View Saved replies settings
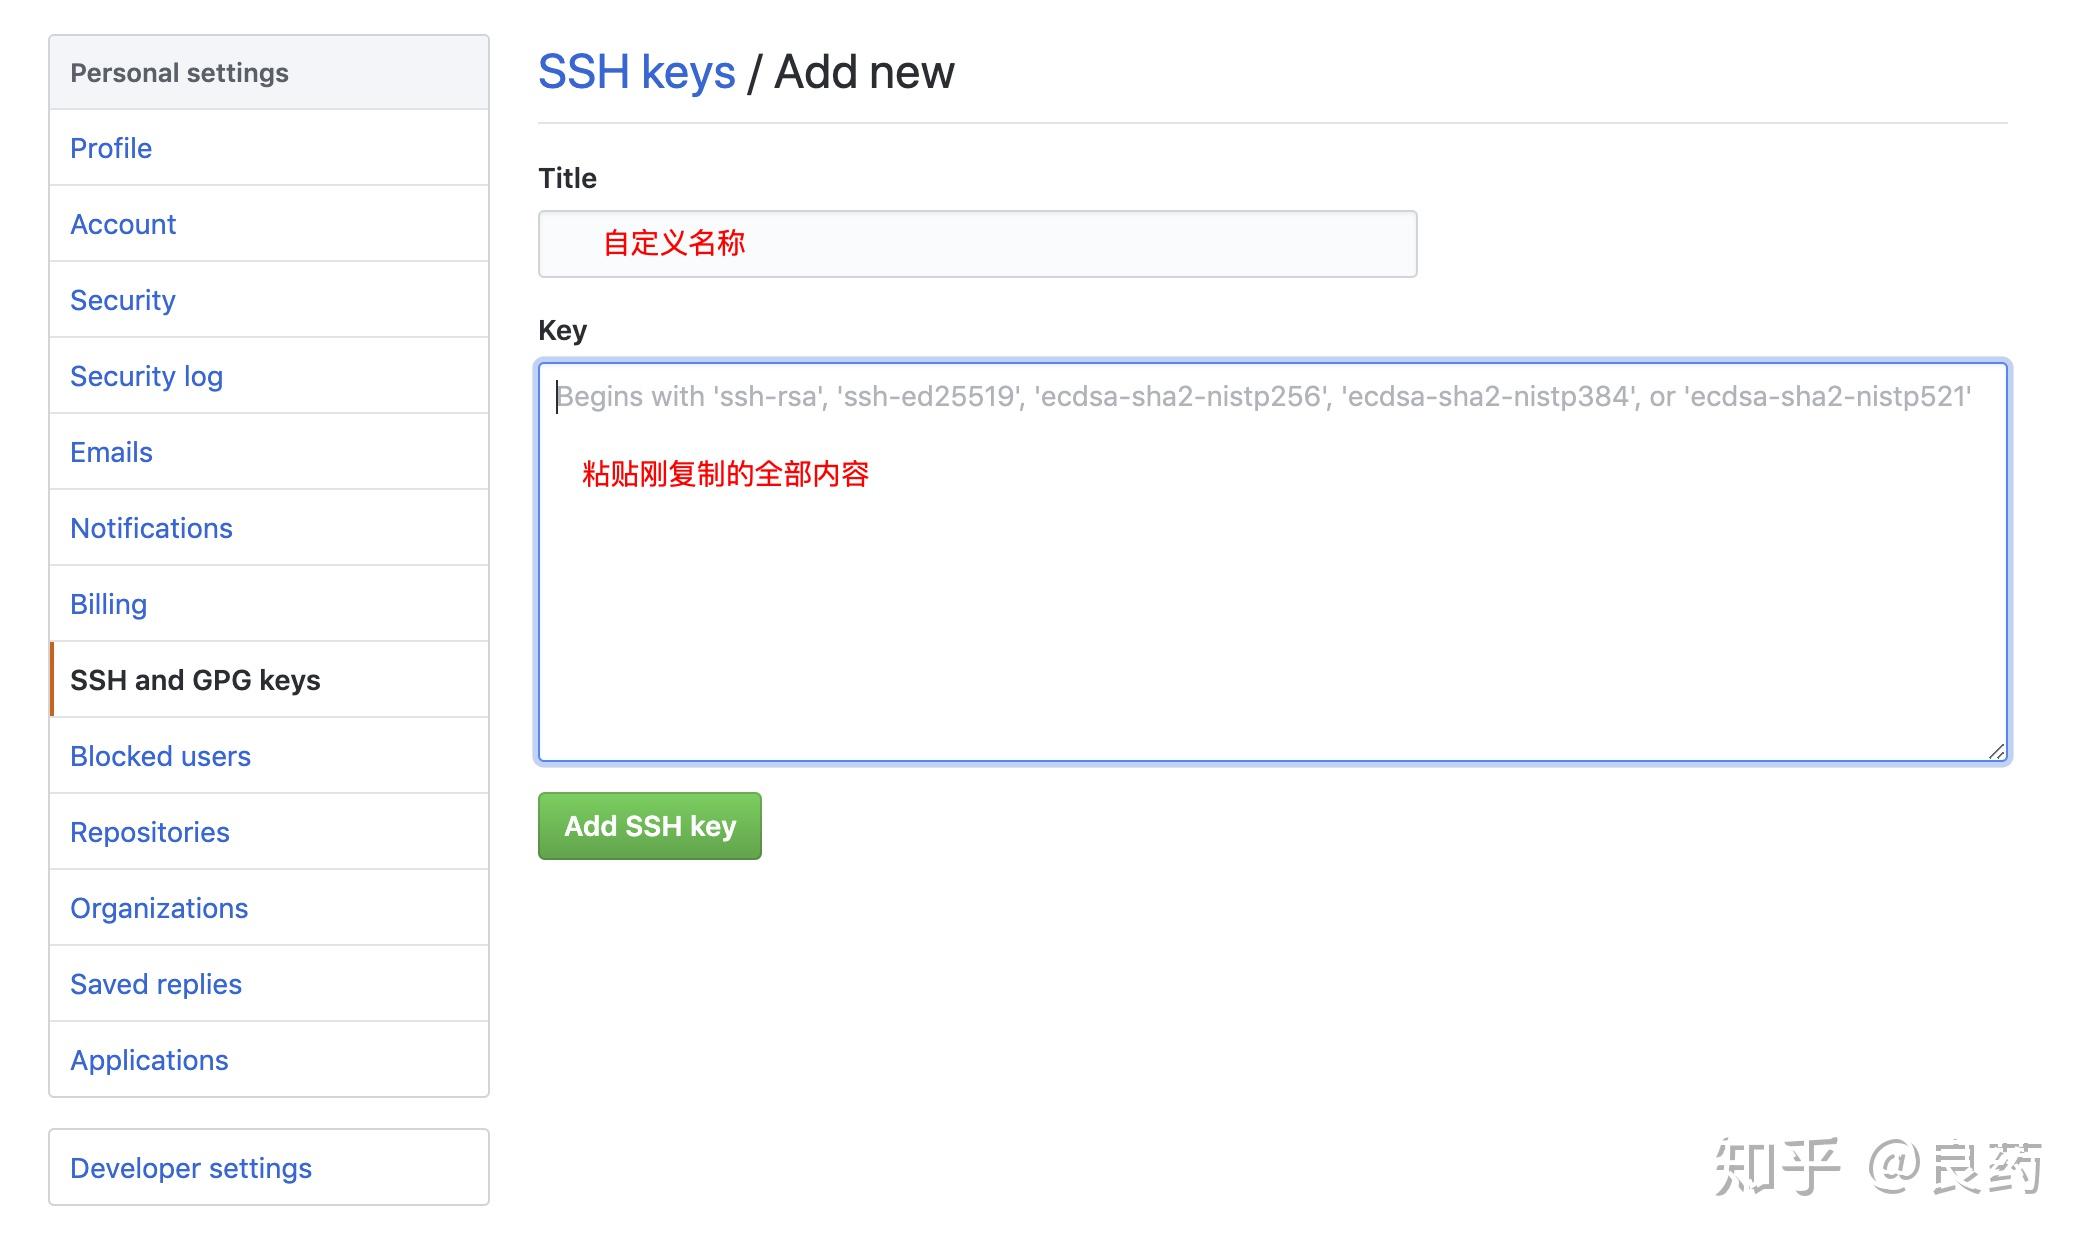2098x1252 pixels. (155, 984)
